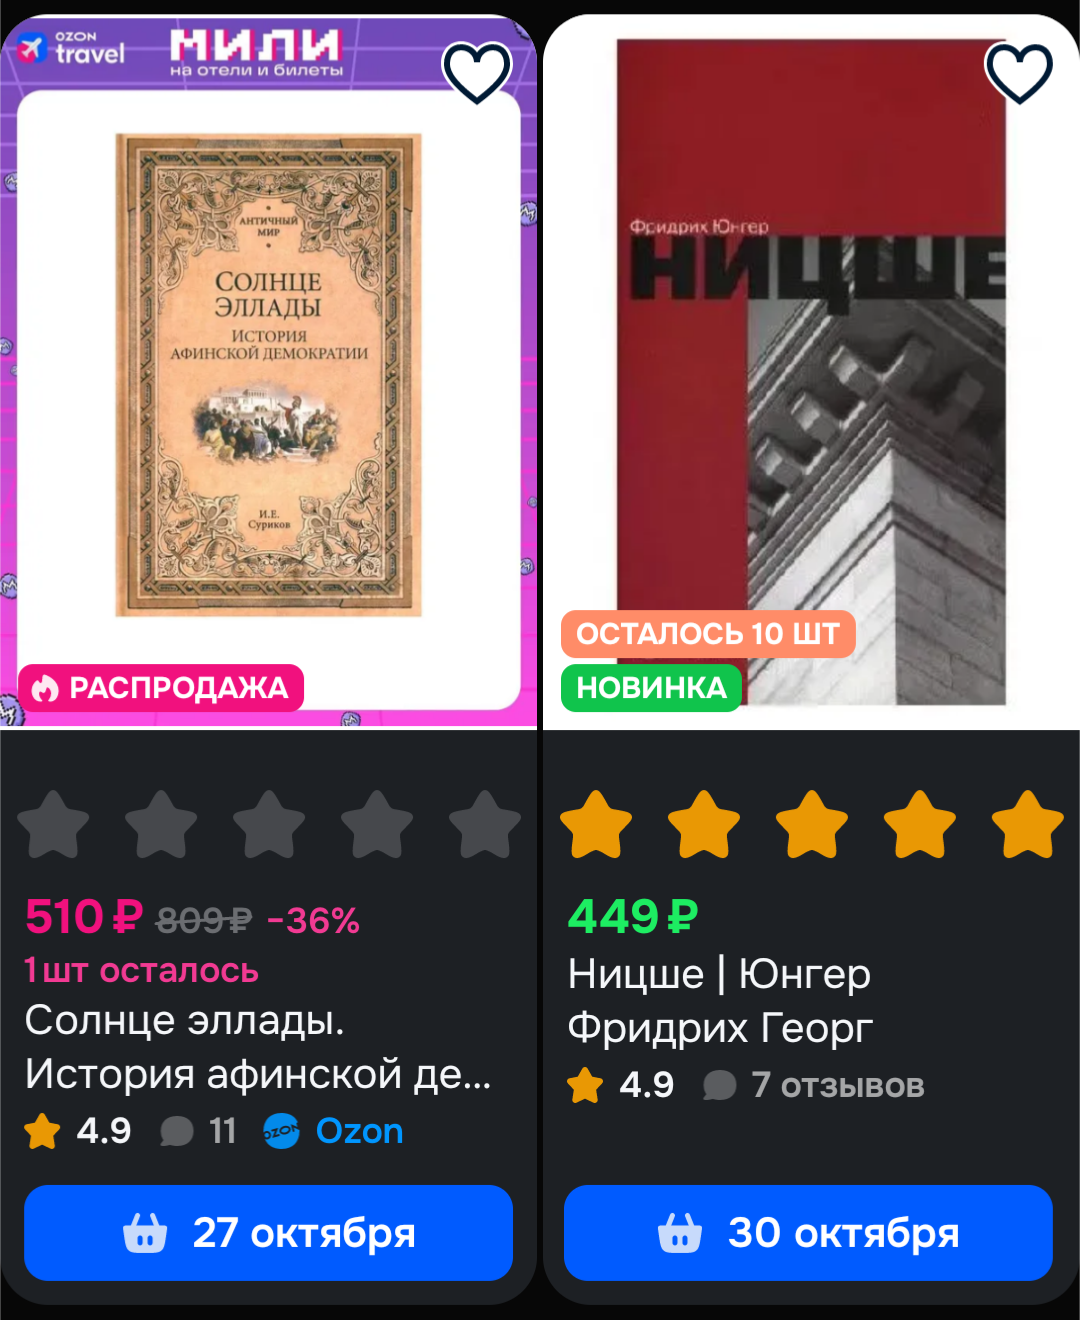Image resolution: width=1080 pixels, height=1320 pixels.
Task: Tap the Распродажа sale badge
Action: tap(161, 688)
